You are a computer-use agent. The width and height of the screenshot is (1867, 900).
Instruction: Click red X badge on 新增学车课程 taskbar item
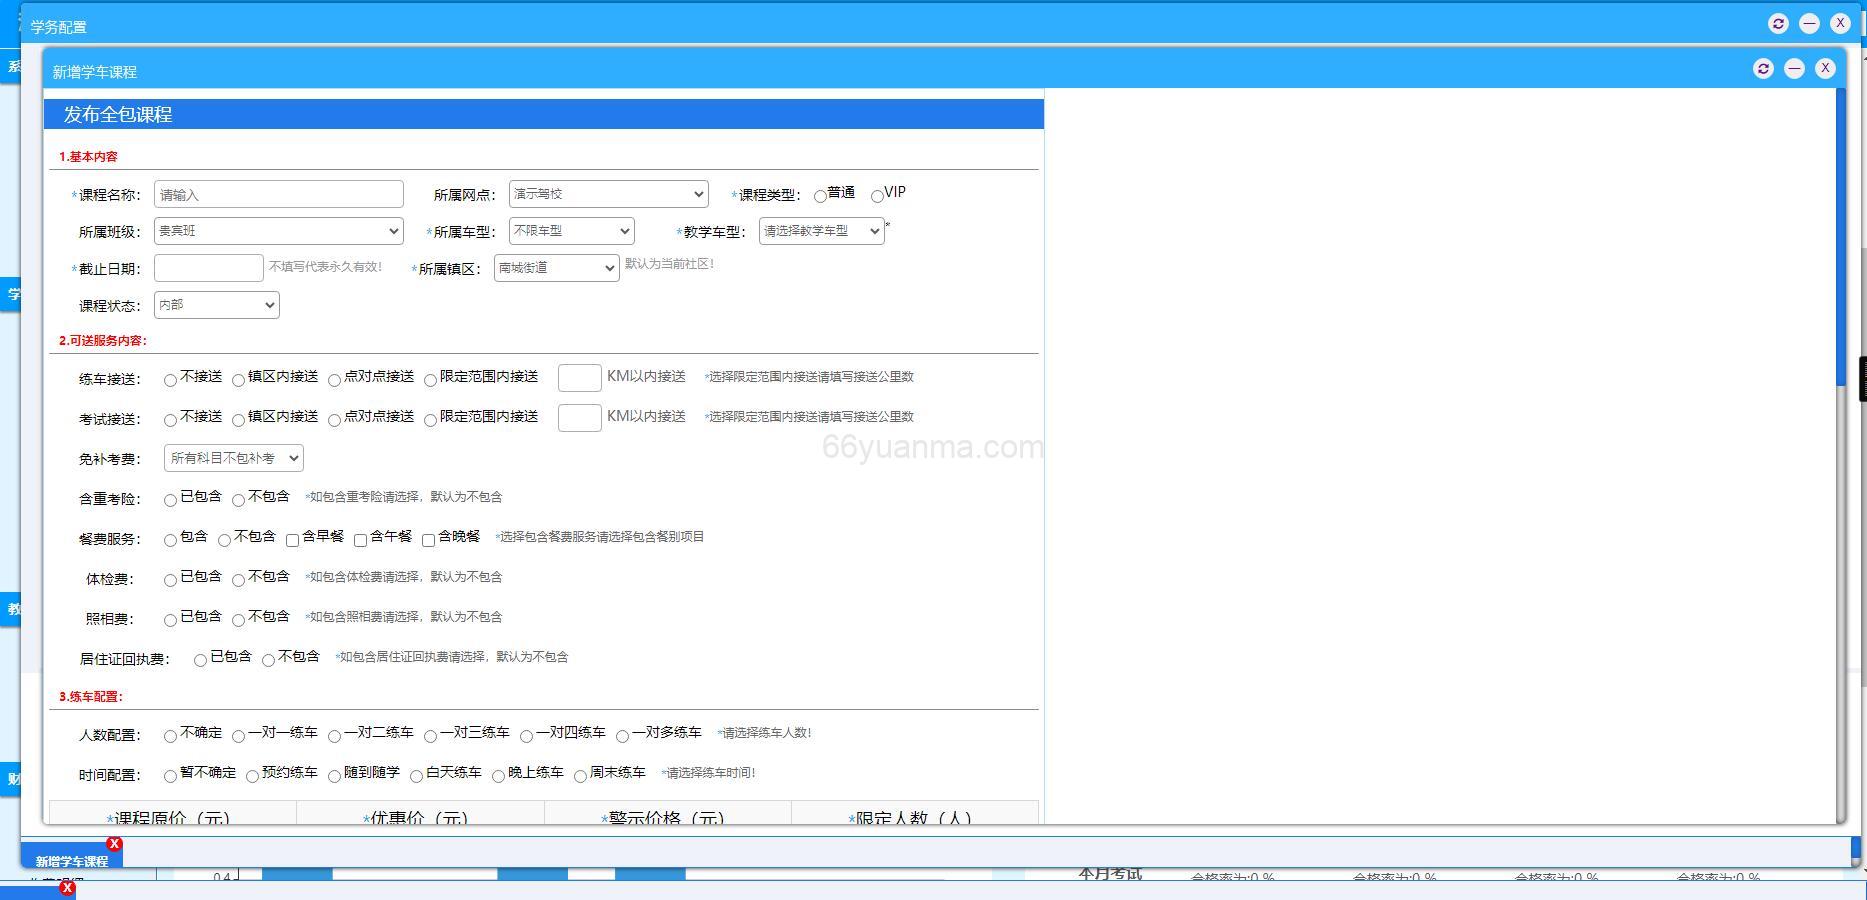tap(115, 843)
